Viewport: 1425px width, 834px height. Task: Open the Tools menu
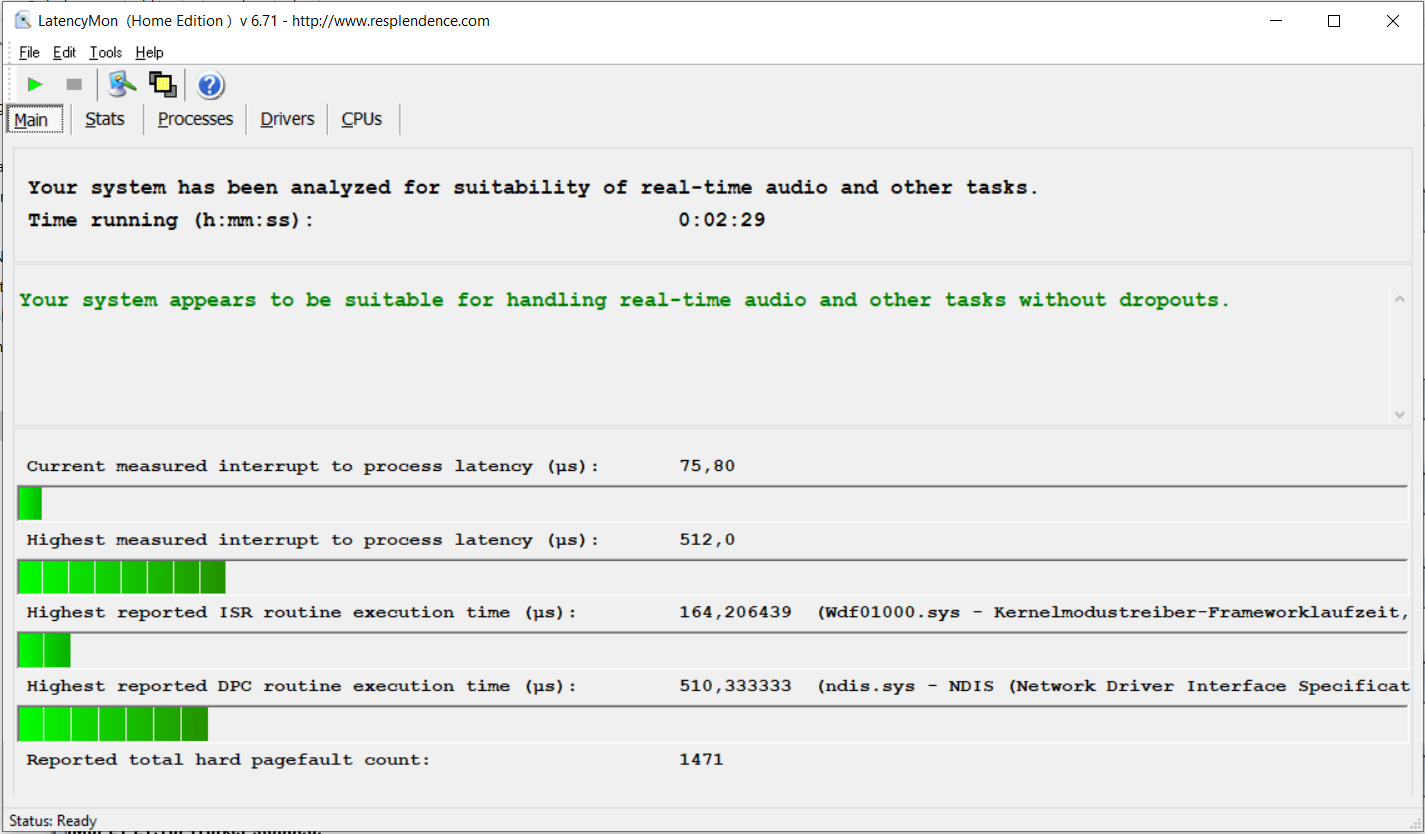click(105, 52)
